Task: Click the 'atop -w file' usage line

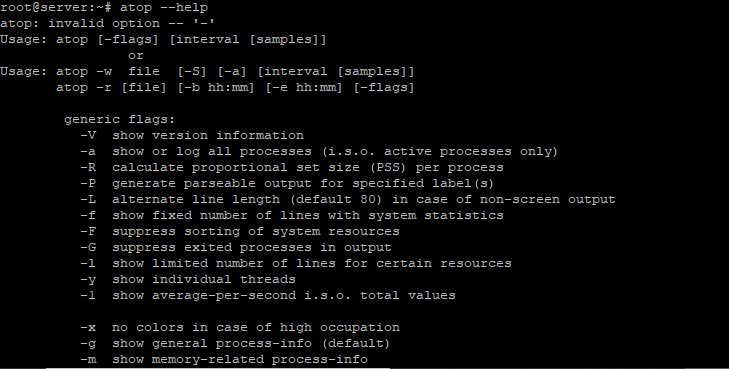Action: click(207, 72)
